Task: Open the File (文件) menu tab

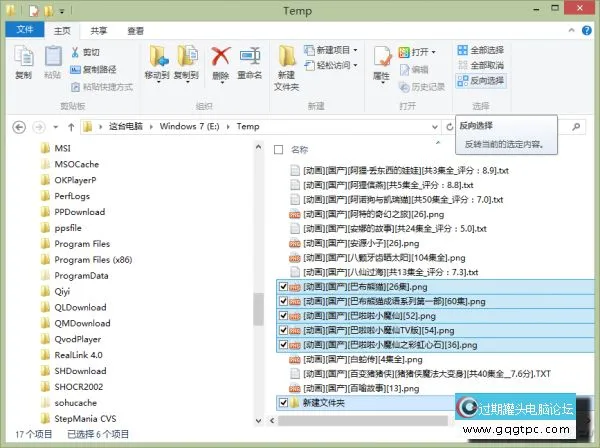Action: click(25, 30)
